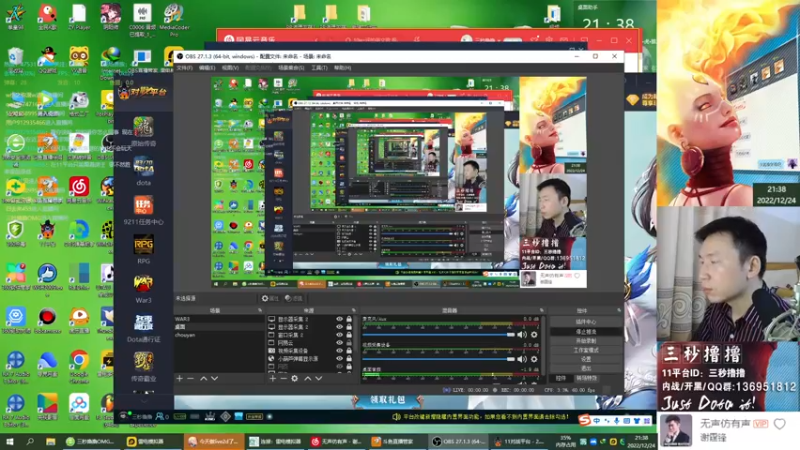Remove the selected source with minus icon
Image resolution: width=800 pixels, height=450 pixels.
283,379
